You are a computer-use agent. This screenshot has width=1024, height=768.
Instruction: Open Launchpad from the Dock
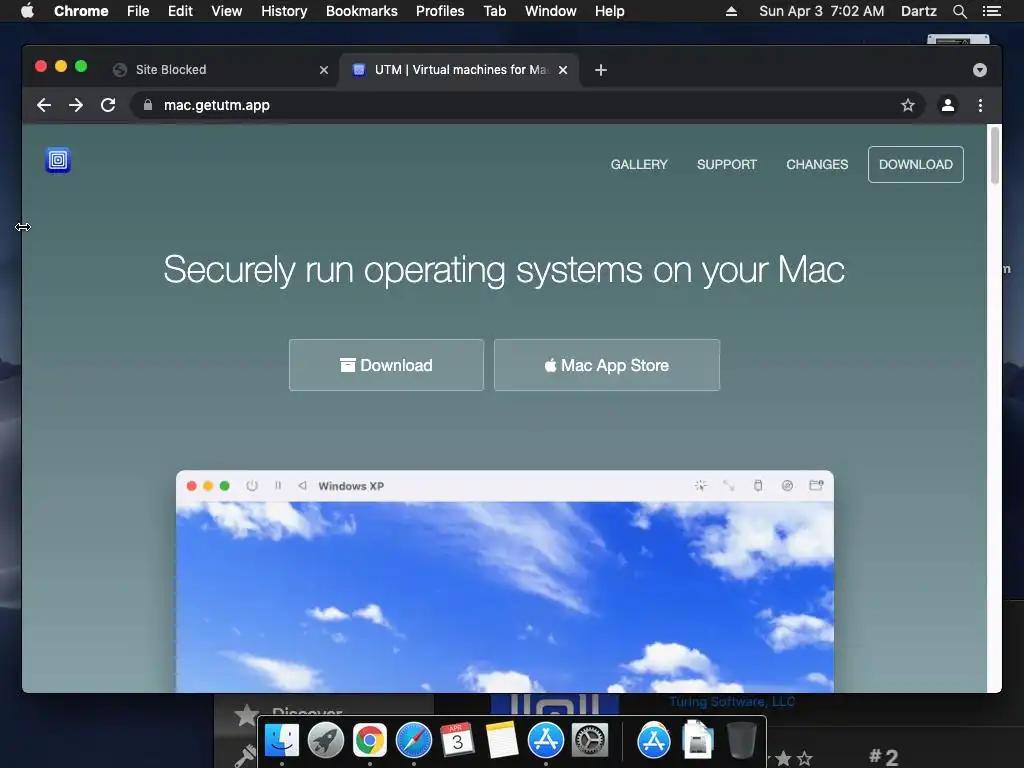coord(325,741)
